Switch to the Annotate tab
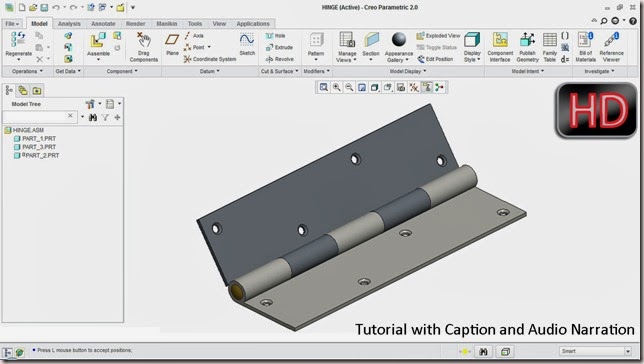 pyautogui.click(x=103, y=24)
